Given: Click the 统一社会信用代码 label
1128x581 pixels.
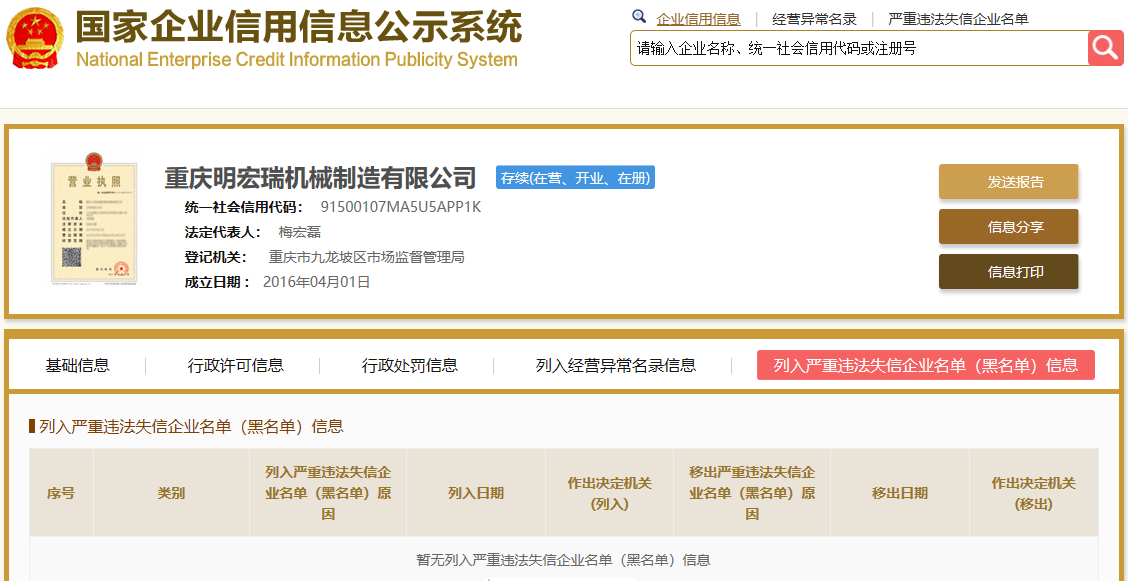Looking at the screenshot, I should (245, 208).
